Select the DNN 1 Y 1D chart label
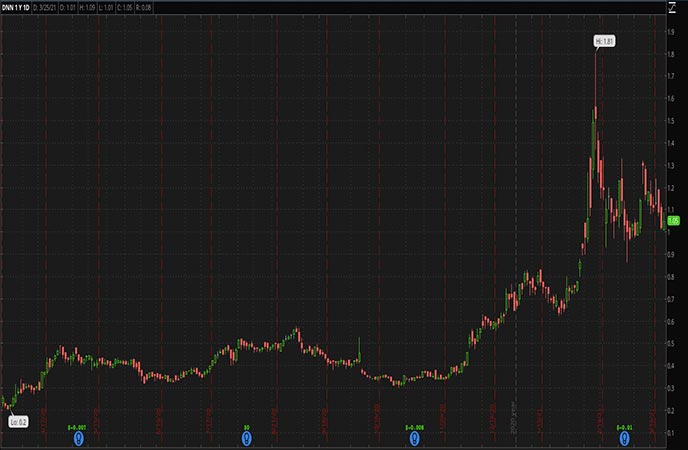The image size is (688, 450). [16, 8]
